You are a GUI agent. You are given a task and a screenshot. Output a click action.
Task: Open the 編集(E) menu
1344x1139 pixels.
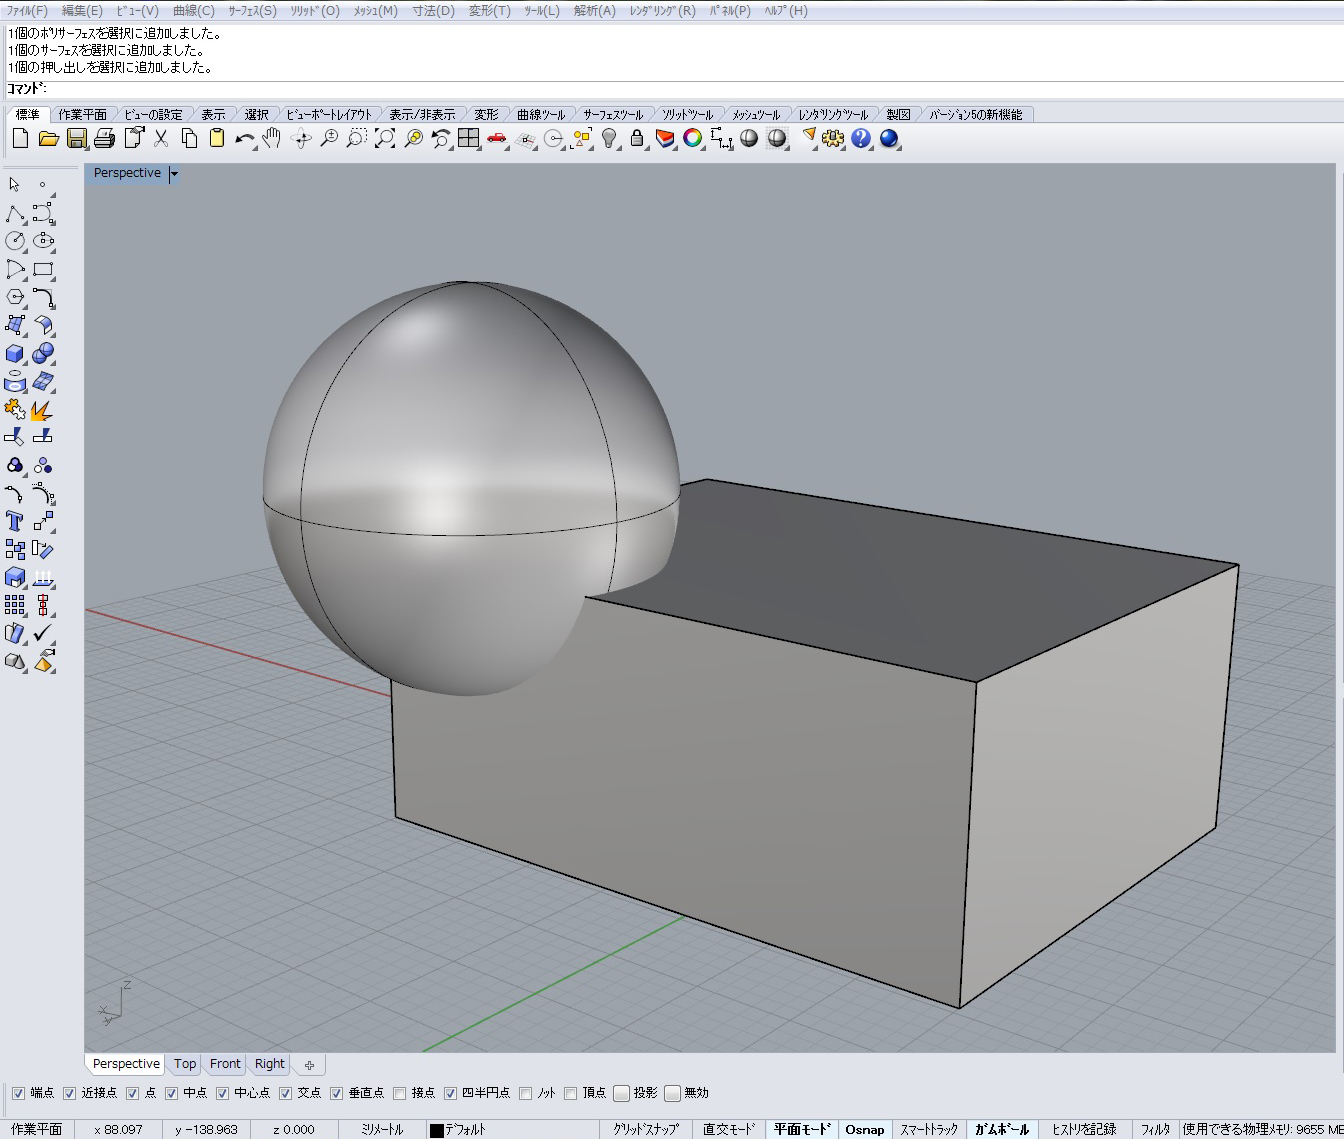tap(82, 11)
